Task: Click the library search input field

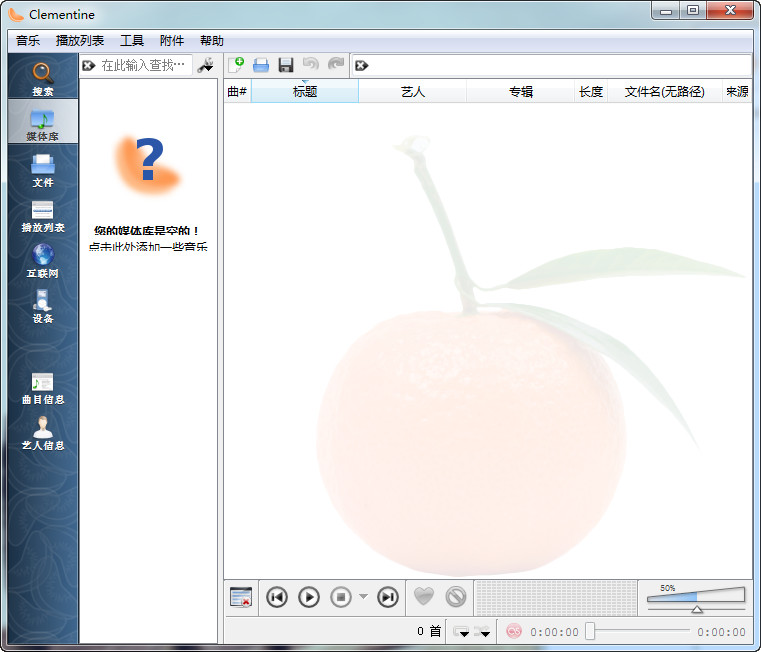Action: (144, 65)
